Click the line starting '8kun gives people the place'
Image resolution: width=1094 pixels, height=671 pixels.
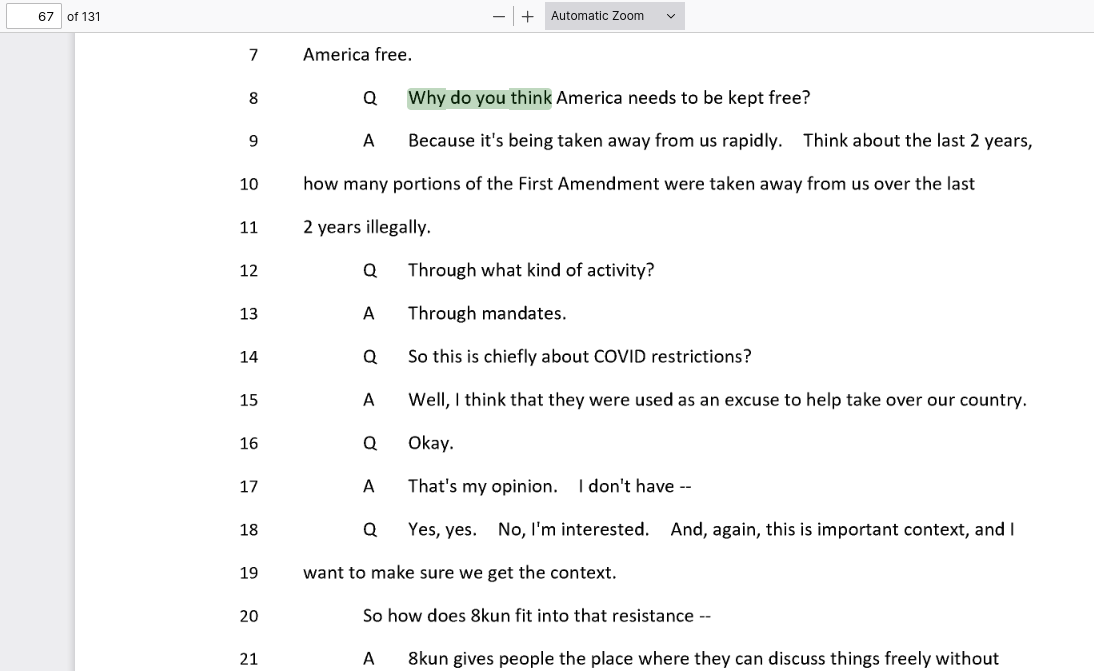(703, 659)
